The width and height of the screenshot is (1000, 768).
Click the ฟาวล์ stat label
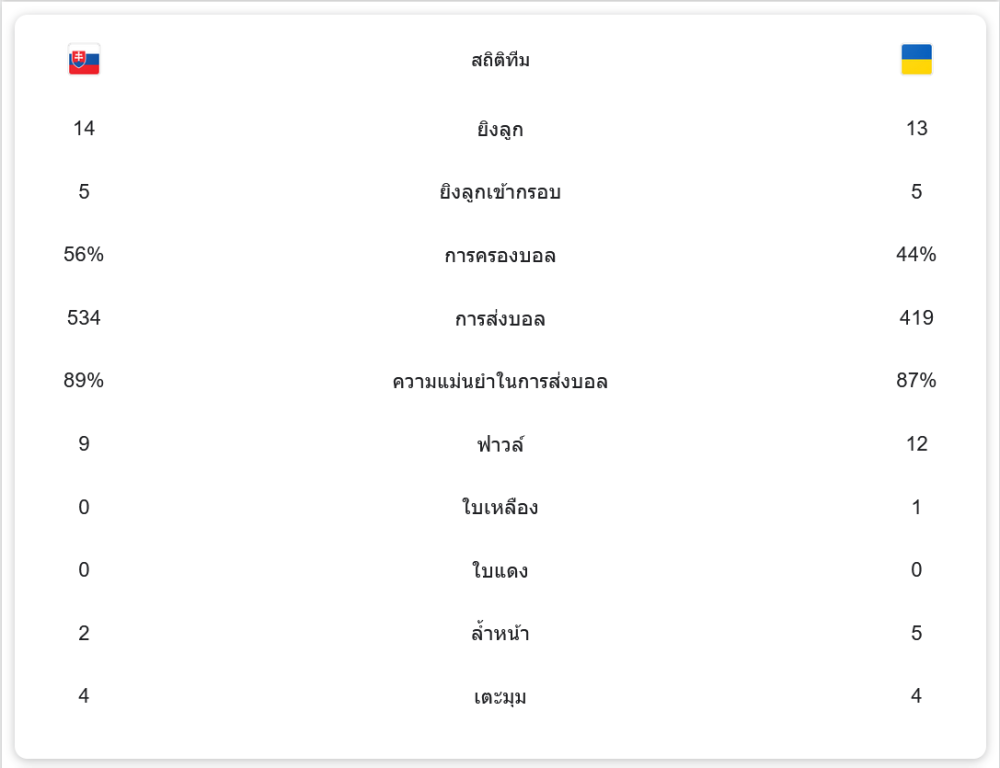(x=500, y=445)
